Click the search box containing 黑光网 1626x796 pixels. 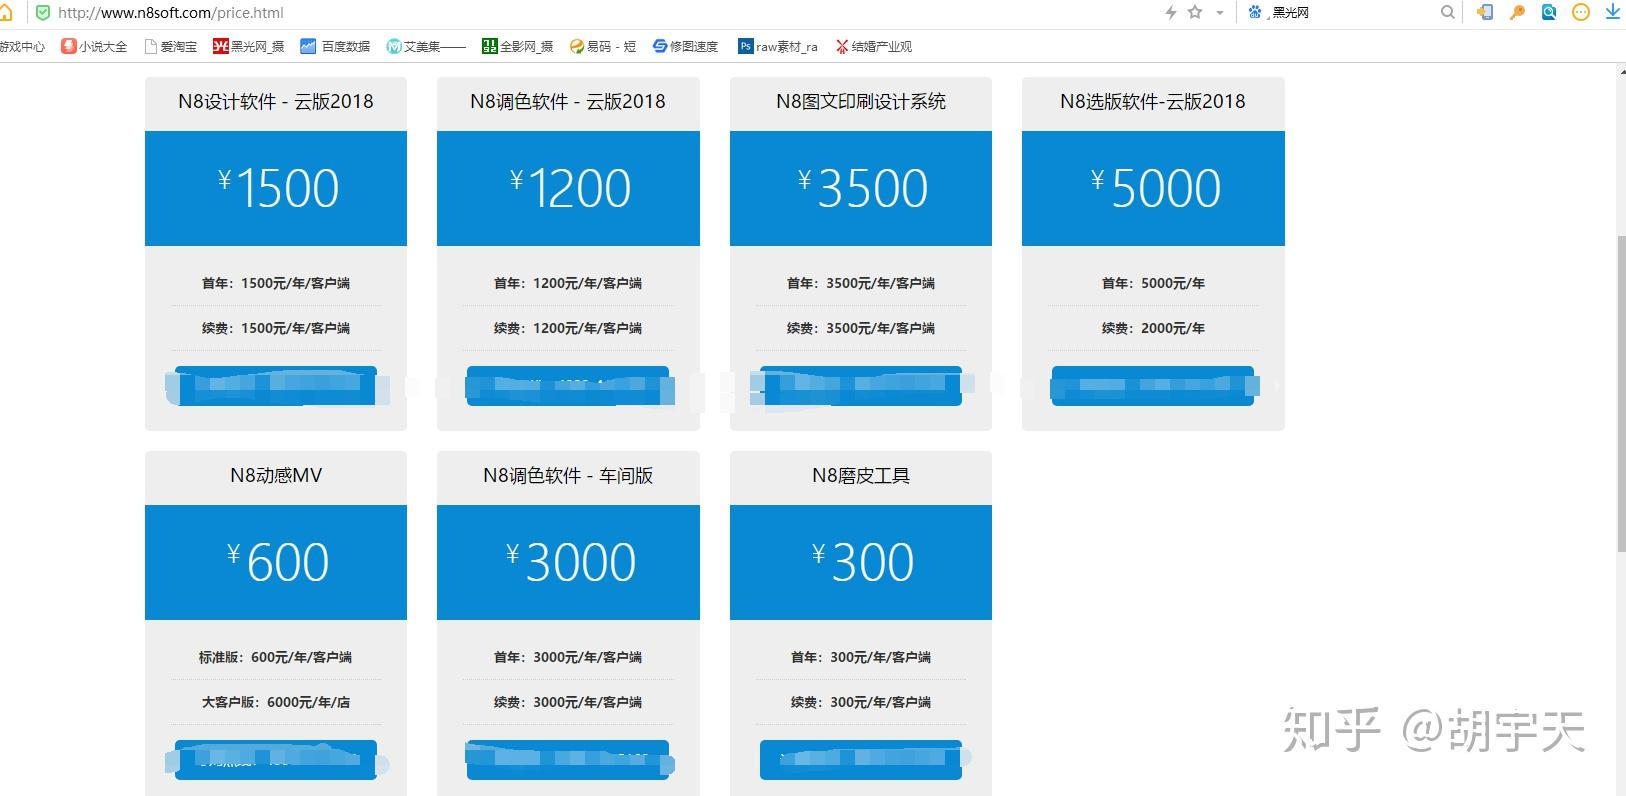tap(1352, 13)
